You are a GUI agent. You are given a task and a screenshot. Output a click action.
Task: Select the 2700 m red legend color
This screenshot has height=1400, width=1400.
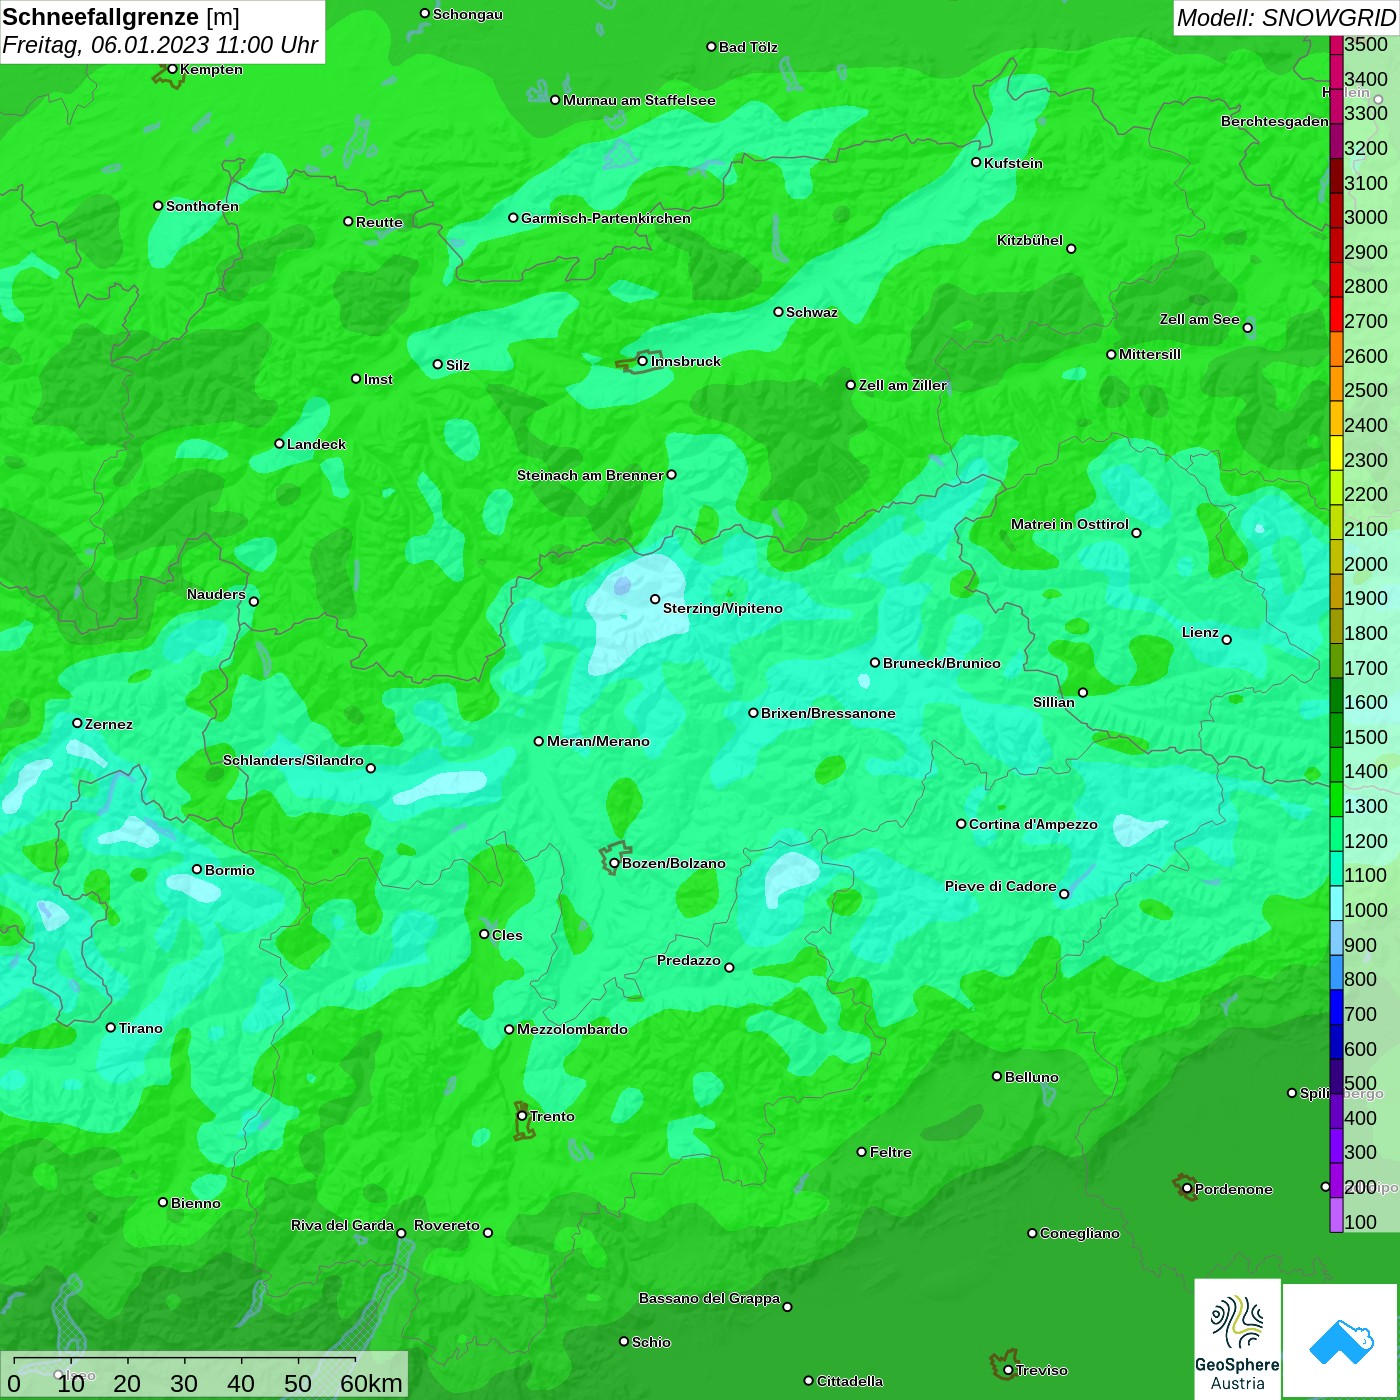(x=1336, y=314)
